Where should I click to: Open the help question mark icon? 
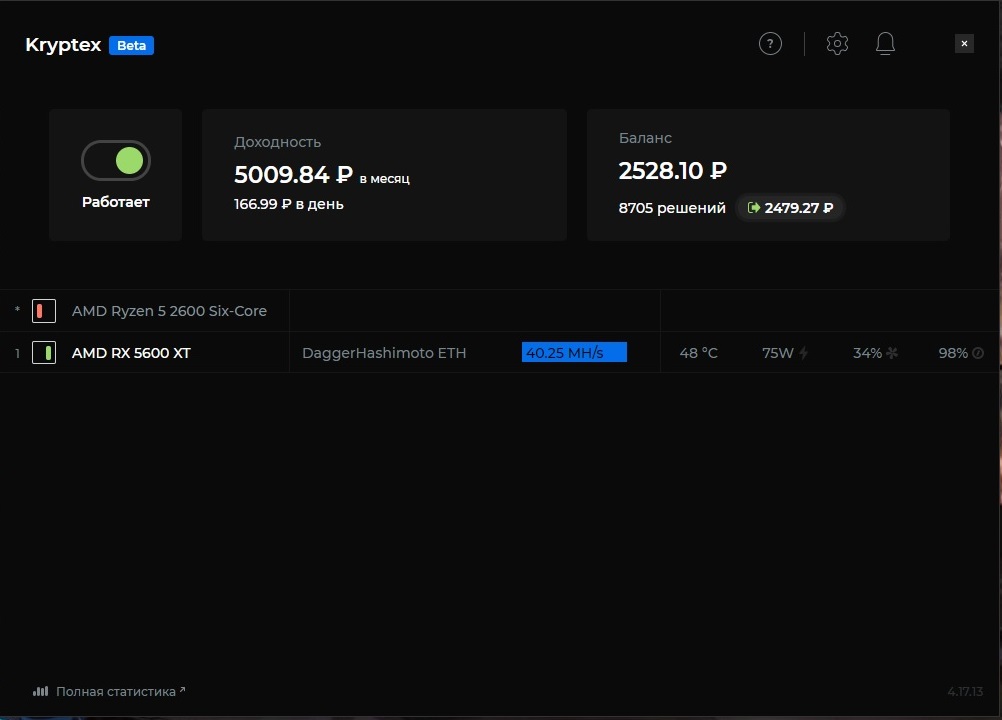(770, 43)
